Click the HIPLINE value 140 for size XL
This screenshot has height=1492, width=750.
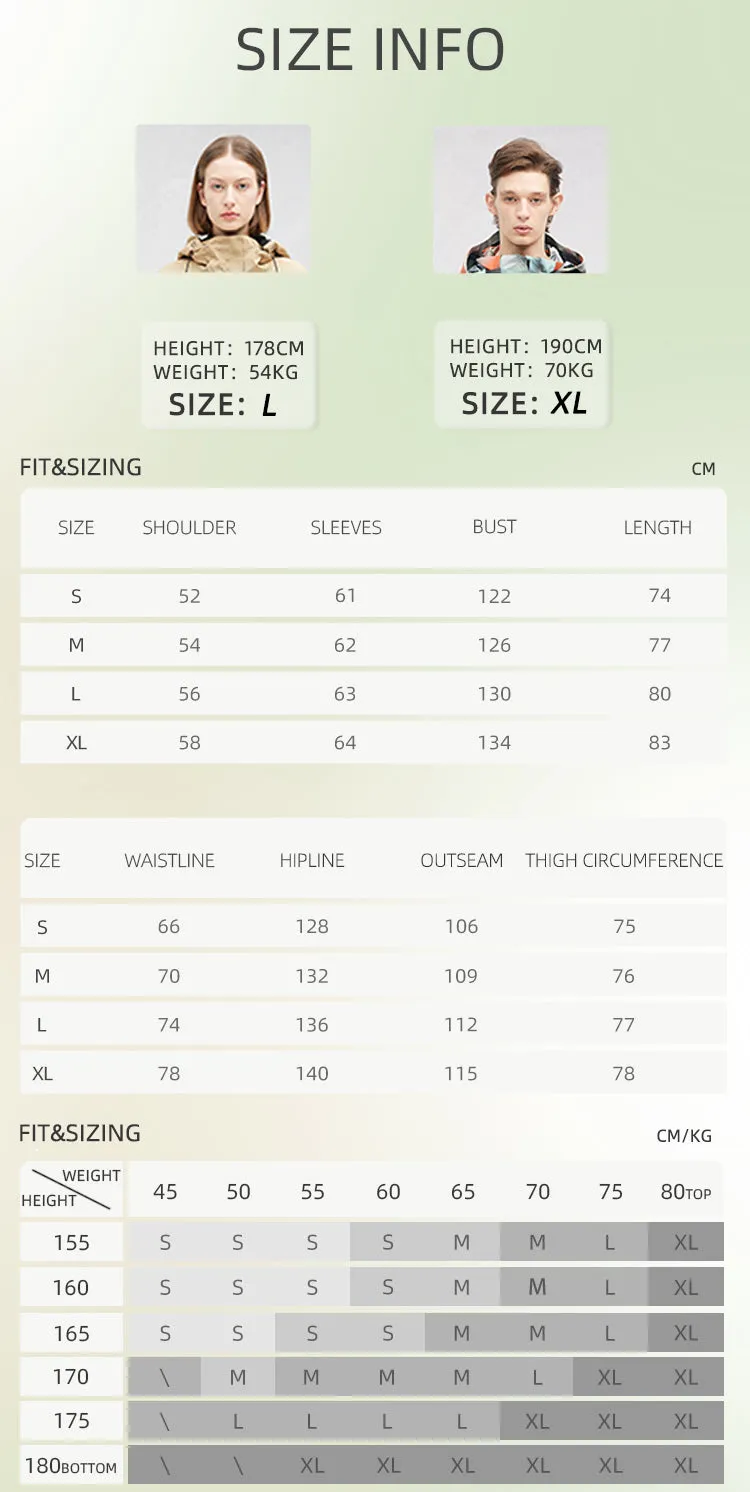[x=312, y=1073]
